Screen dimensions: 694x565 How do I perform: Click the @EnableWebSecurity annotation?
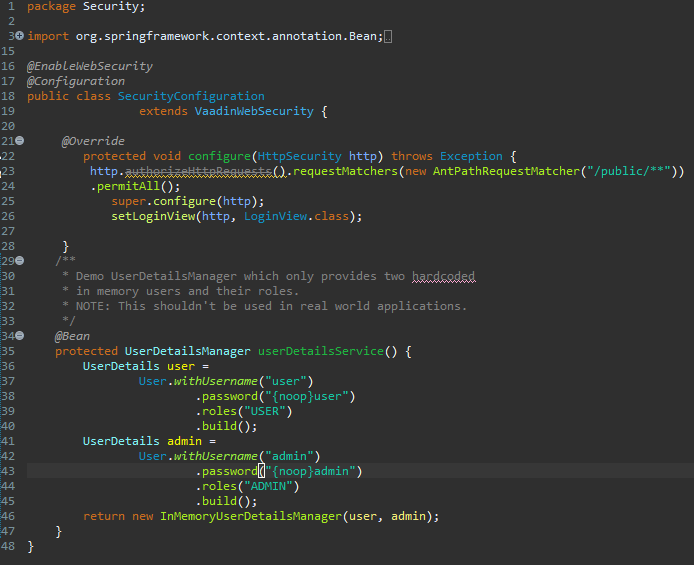pyautogui.click(x=89, y=66)
